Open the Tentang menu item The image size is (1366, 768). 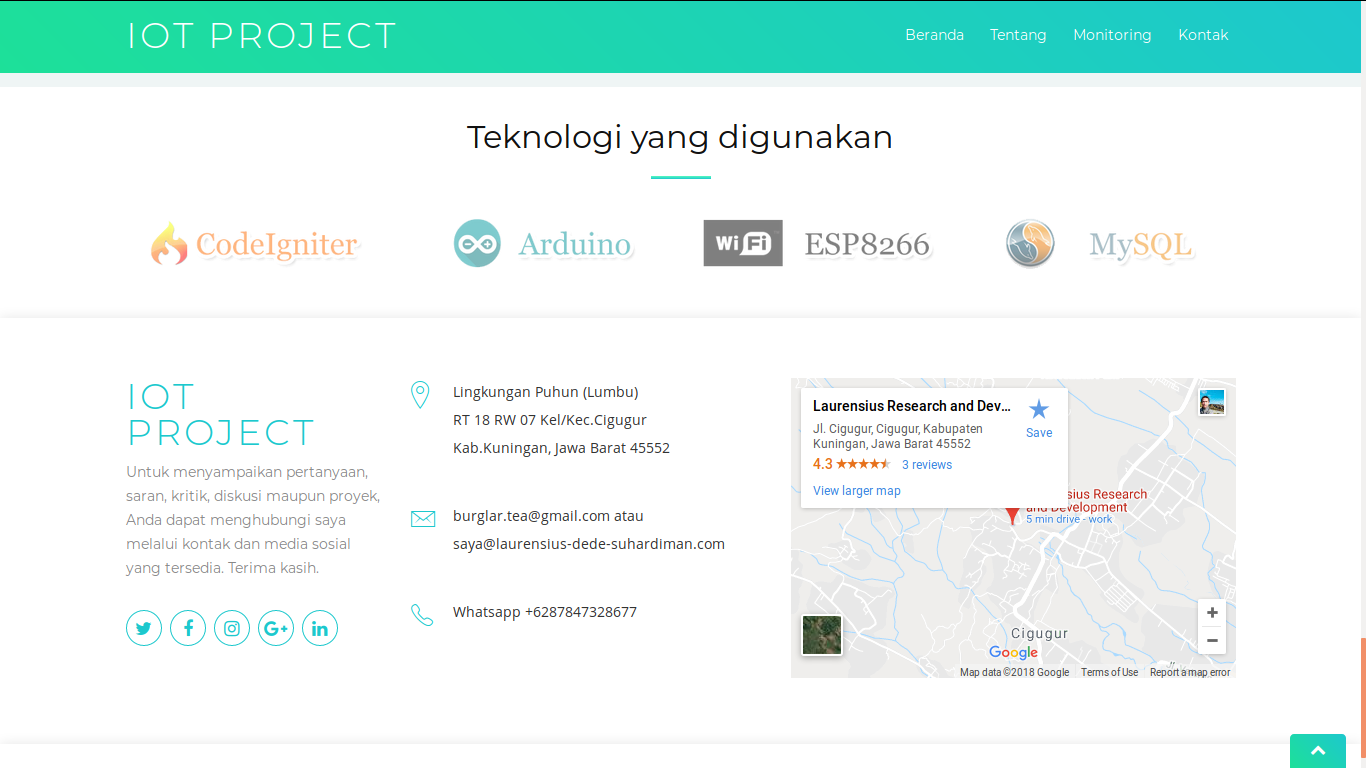coord(1018,35)
